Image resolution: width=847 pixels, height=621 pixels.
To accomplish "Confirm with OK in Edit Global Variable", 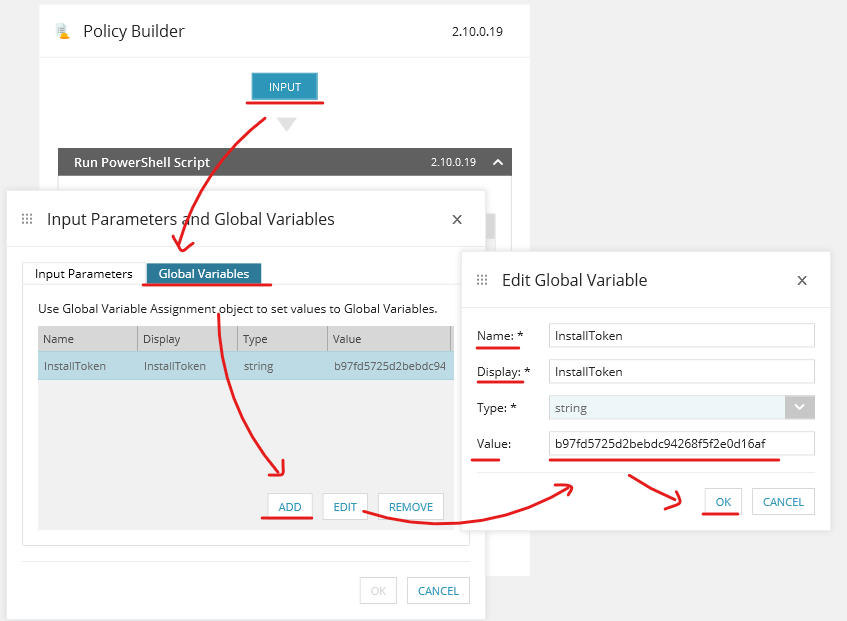I will pyautogui.click(x=723, y=502).
